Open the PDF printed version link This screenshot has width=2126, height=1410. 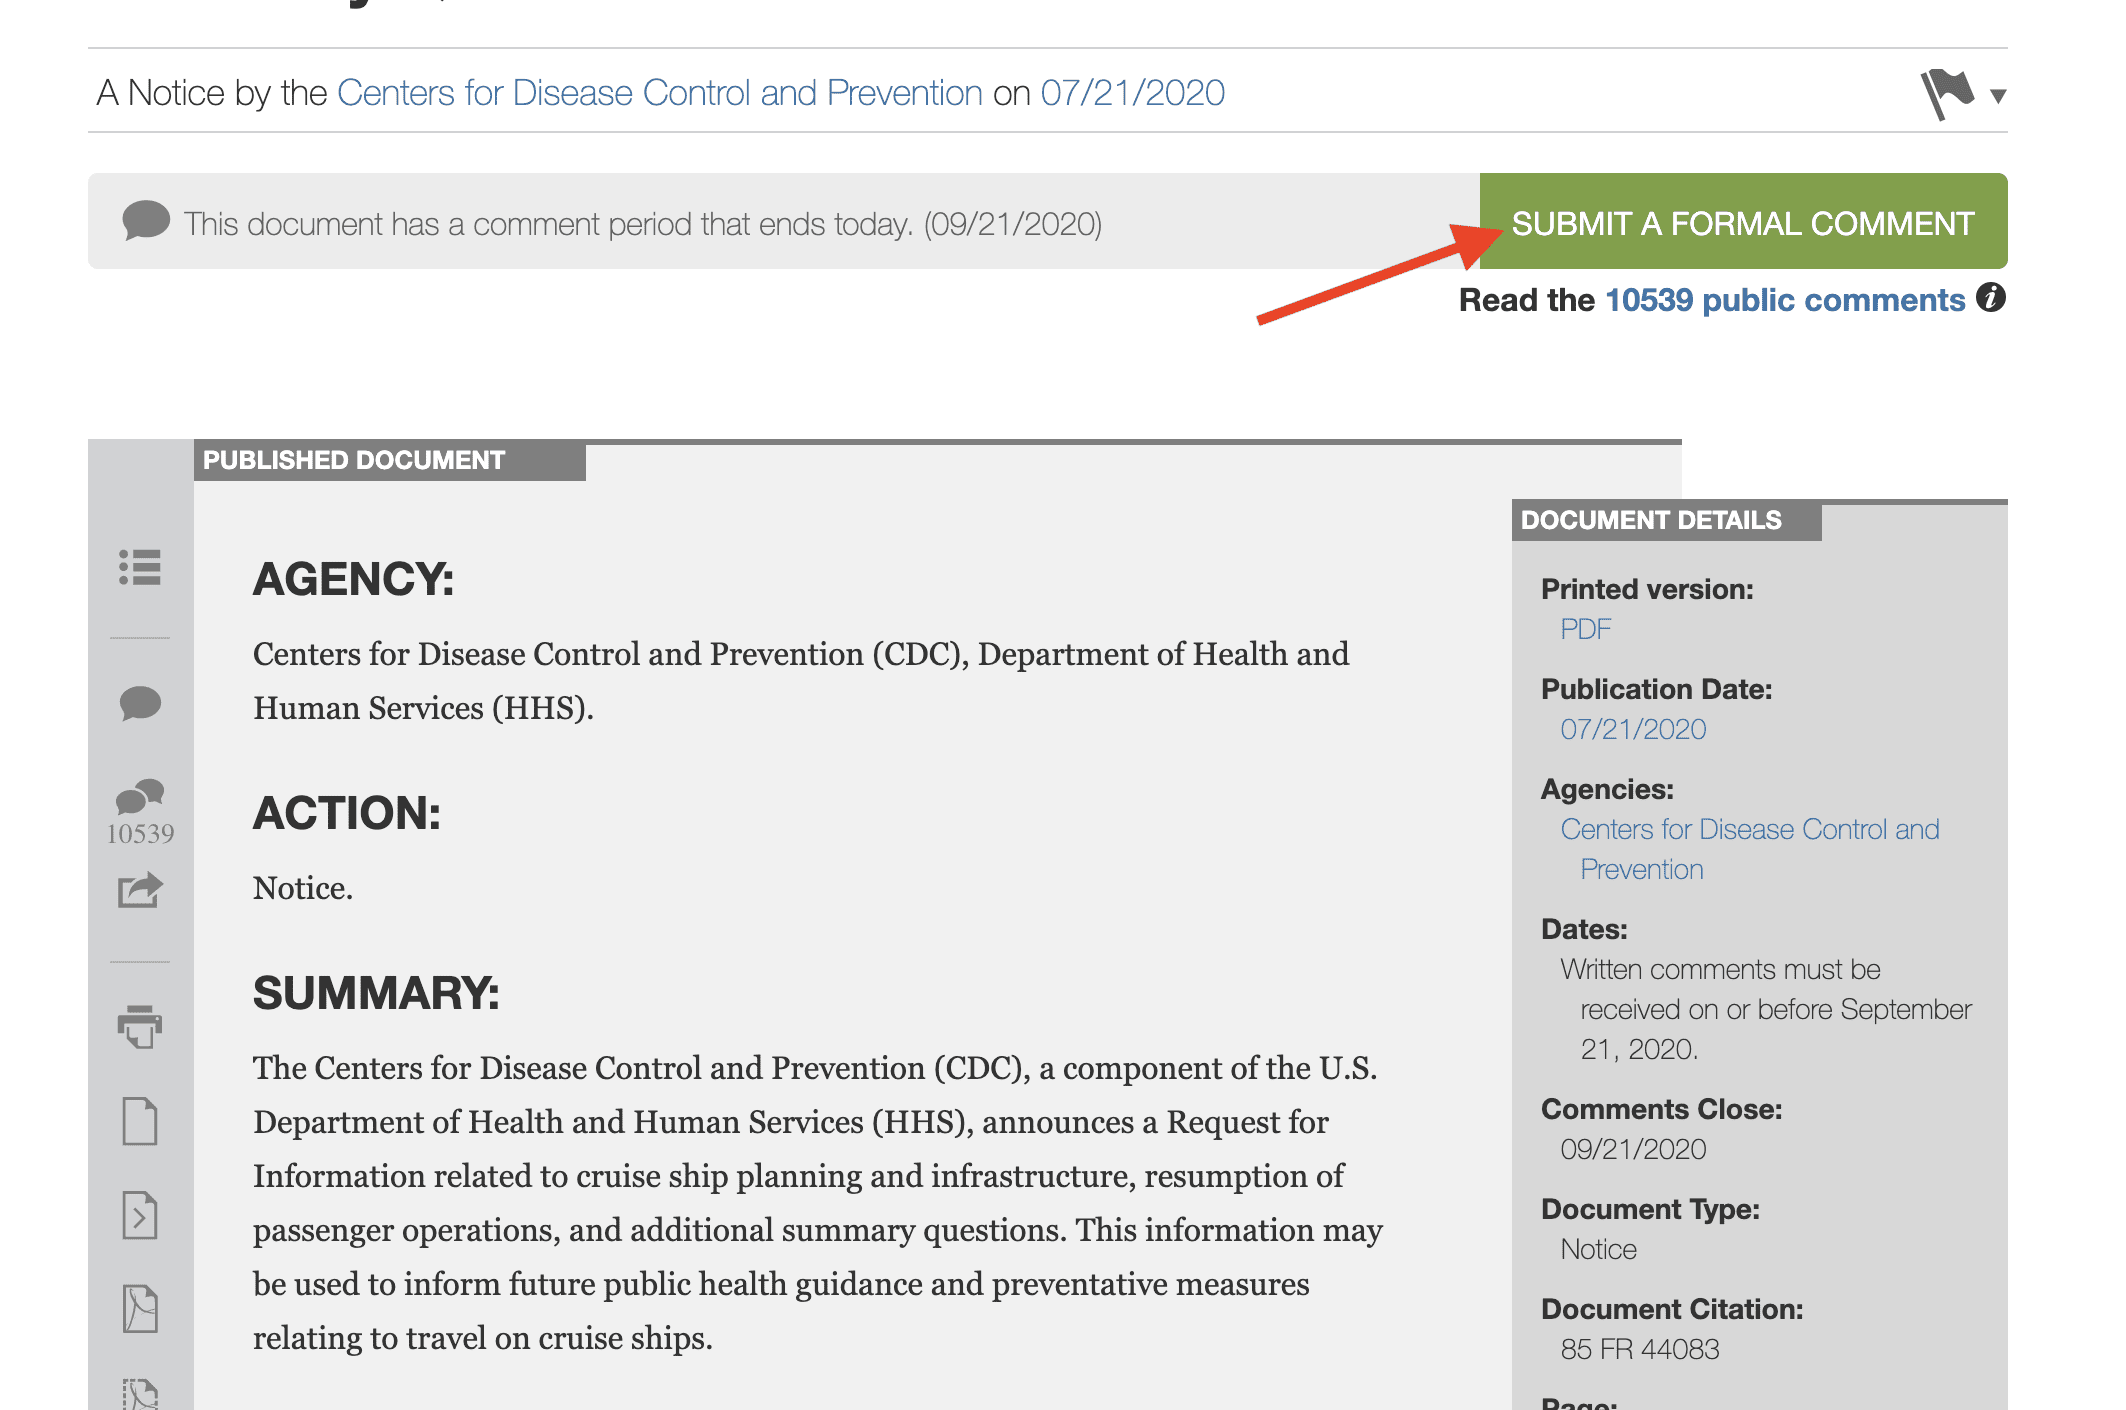tap(1586, 629)
